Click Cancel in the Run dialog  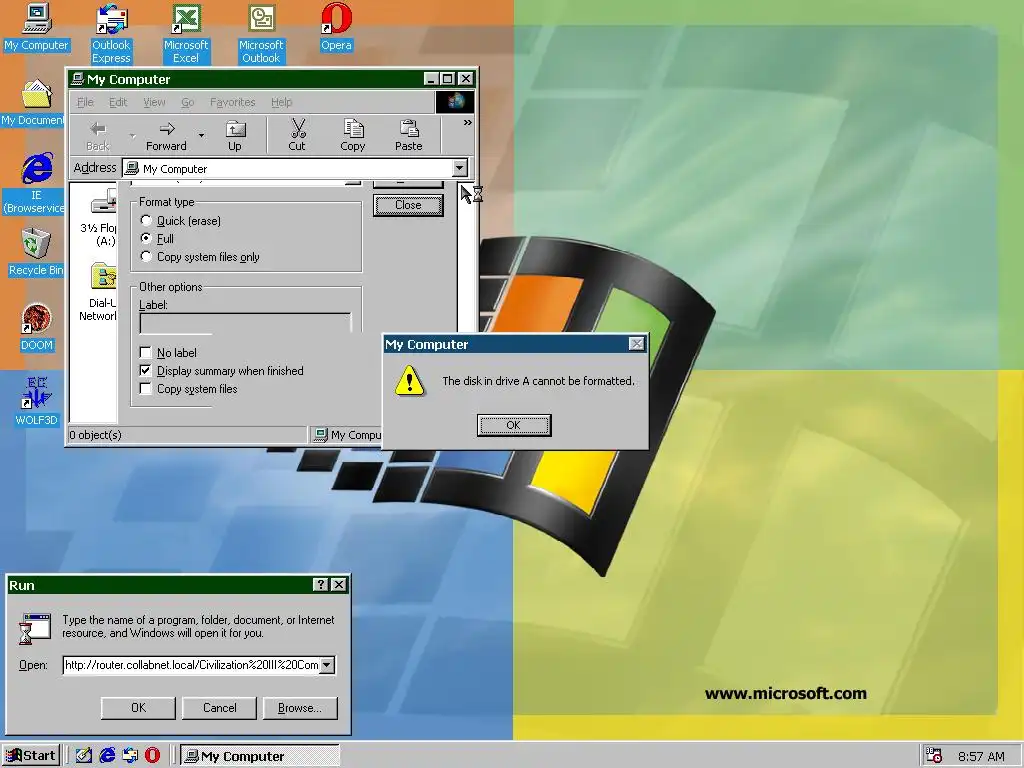219,708
